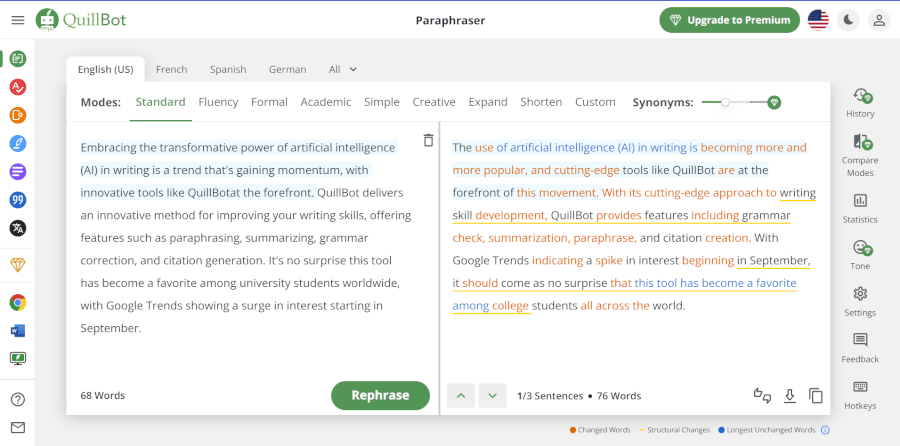900x446 pixels.
Task: Open History panel
Action: coord(860,103)
